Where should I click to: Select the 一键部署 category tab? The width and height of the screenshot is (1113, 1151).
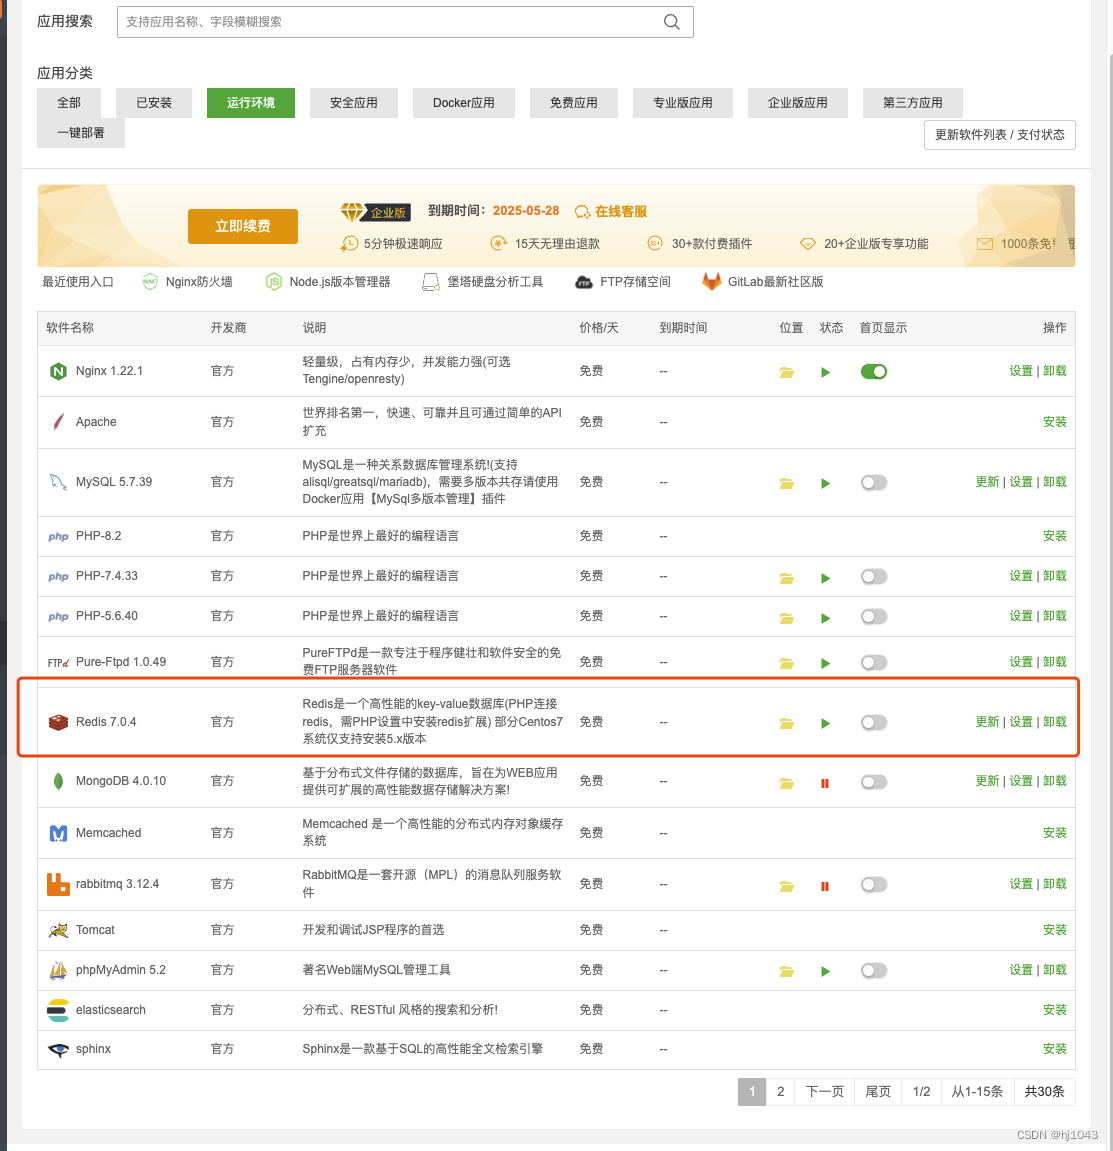point(81,133)
